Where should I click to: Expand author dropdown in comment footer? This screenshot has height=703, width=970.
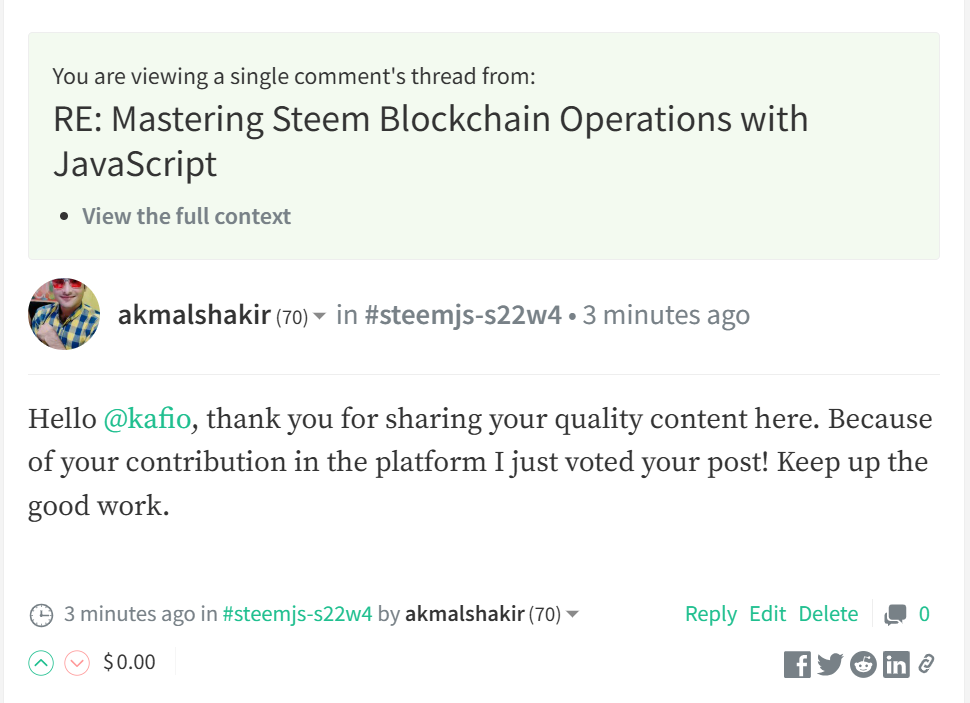pos(572,615)
